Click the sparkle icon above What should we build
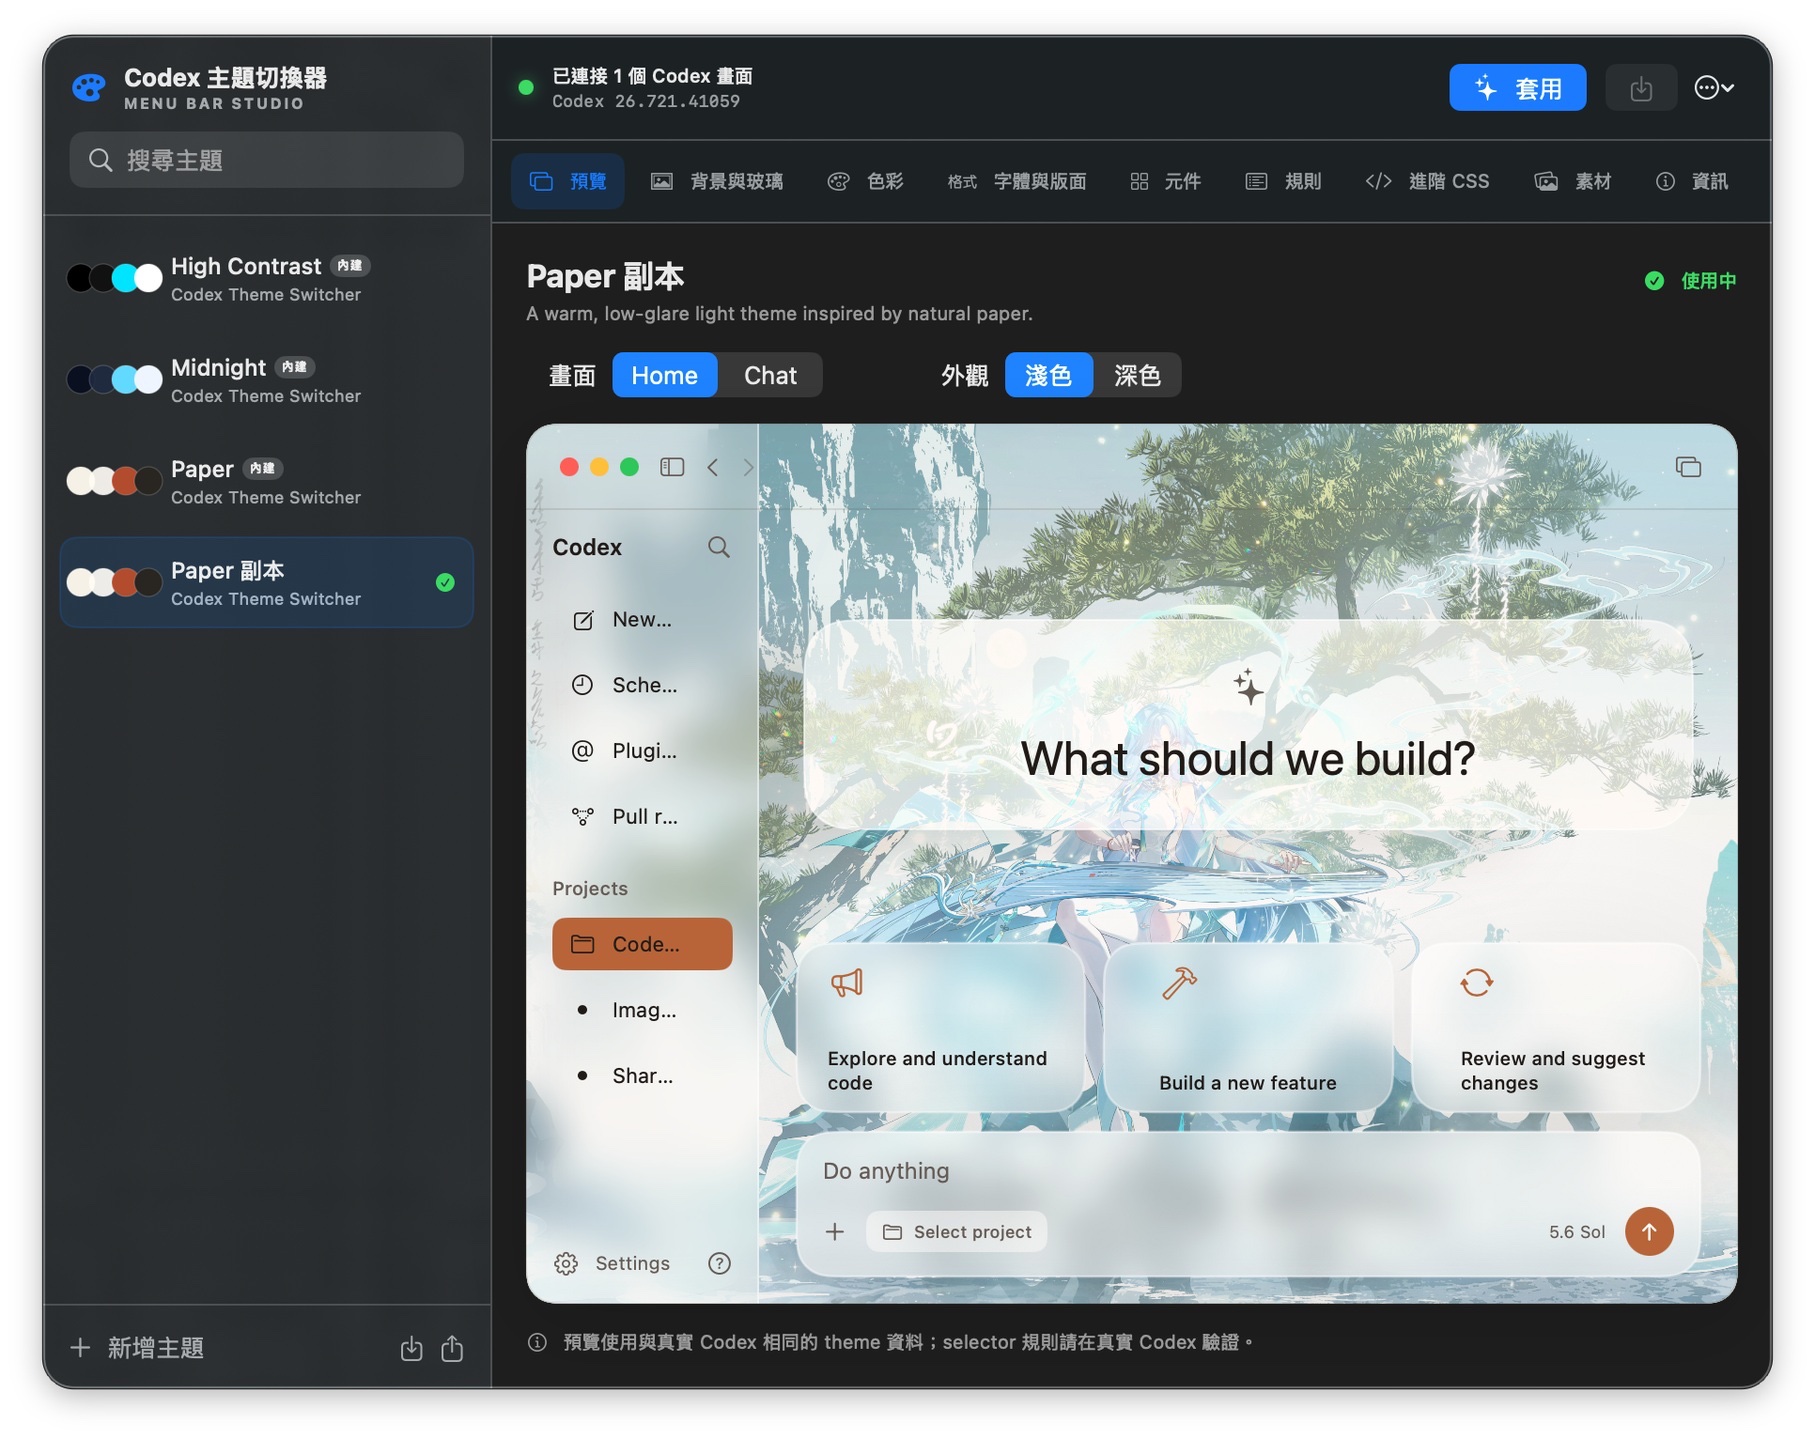Viewport: 1815px width, 1439px height. 1248,688
